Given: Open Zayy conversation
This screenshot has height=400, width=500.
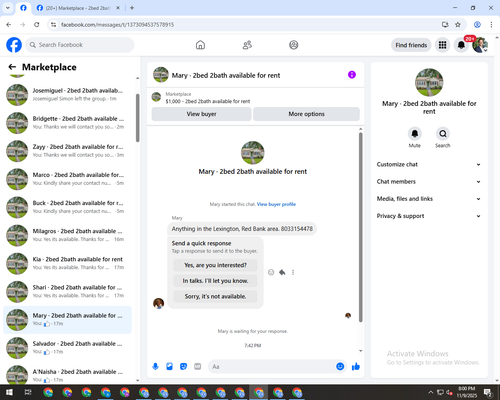Looking at the screenshot, I should coord(67,151).
